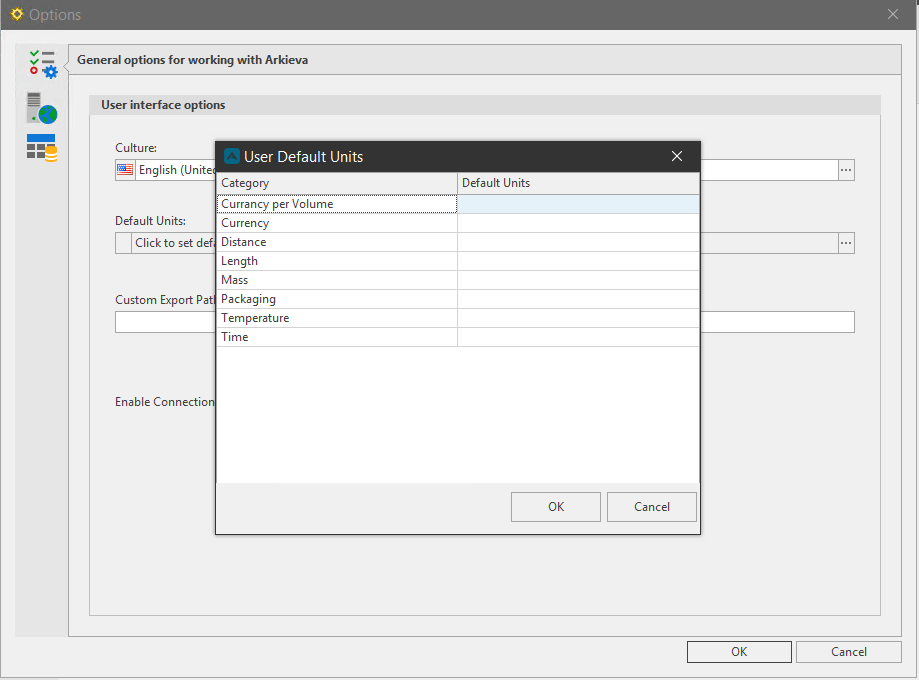
Task: Cancel the User Default Units dialog
Action: coord(652,506)
